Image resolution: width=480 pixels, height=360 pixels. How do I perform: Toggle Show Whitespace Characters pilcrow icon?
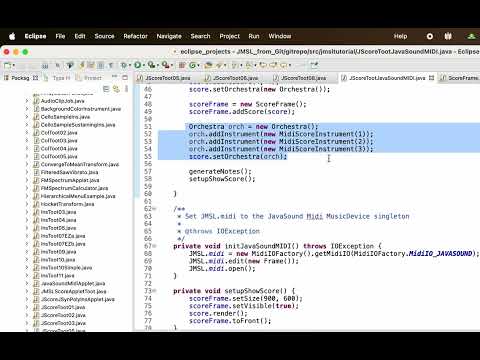click(110, 65)
